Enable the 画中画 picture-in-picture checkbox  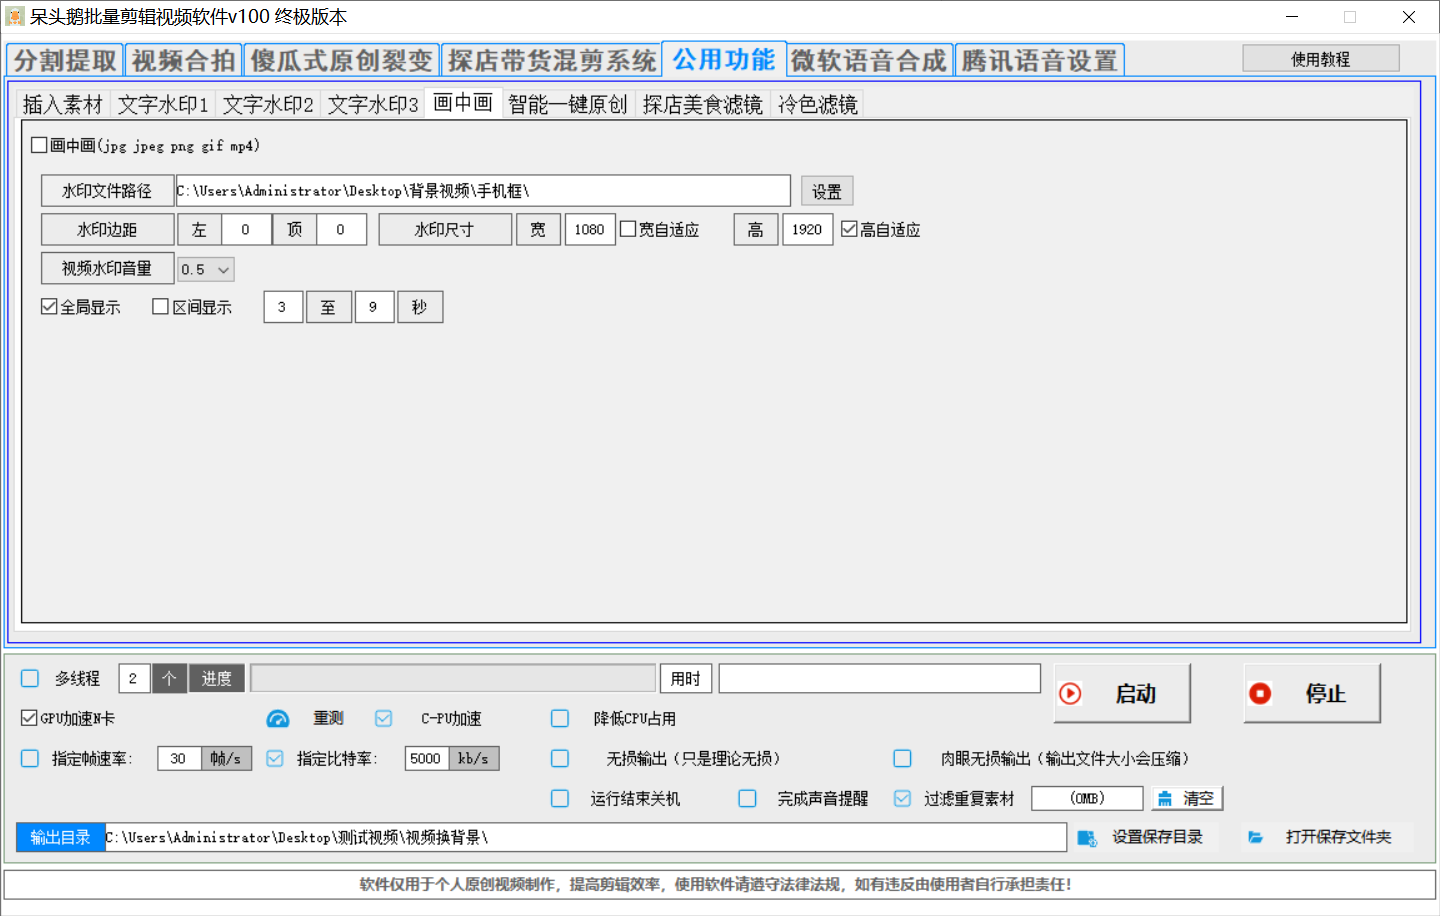[x=39, y=145]
